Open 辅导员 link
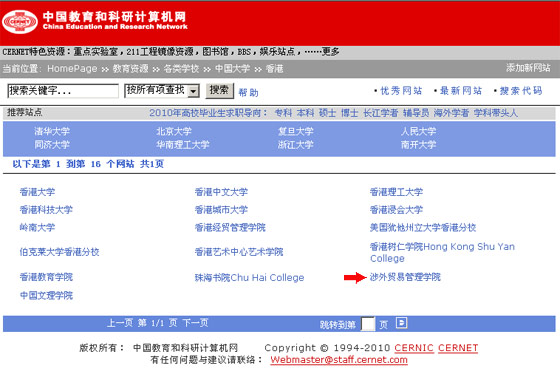This screenshot has height=377, width=560. click(x=416, y=113)
